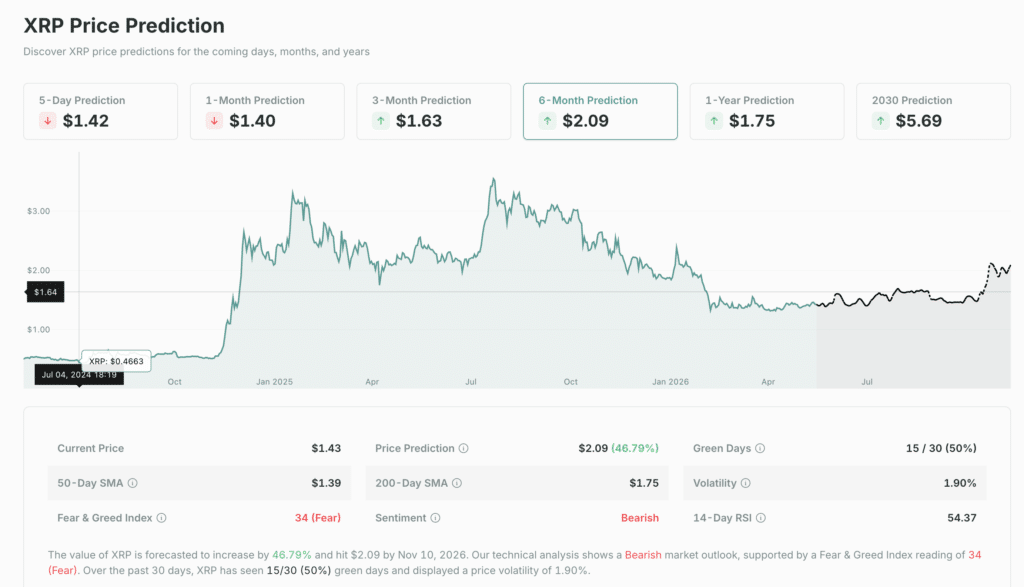Click the red Bearish word in summary paragraph
The height and width of the screenshot is (587, 1024).
point(643,555)
